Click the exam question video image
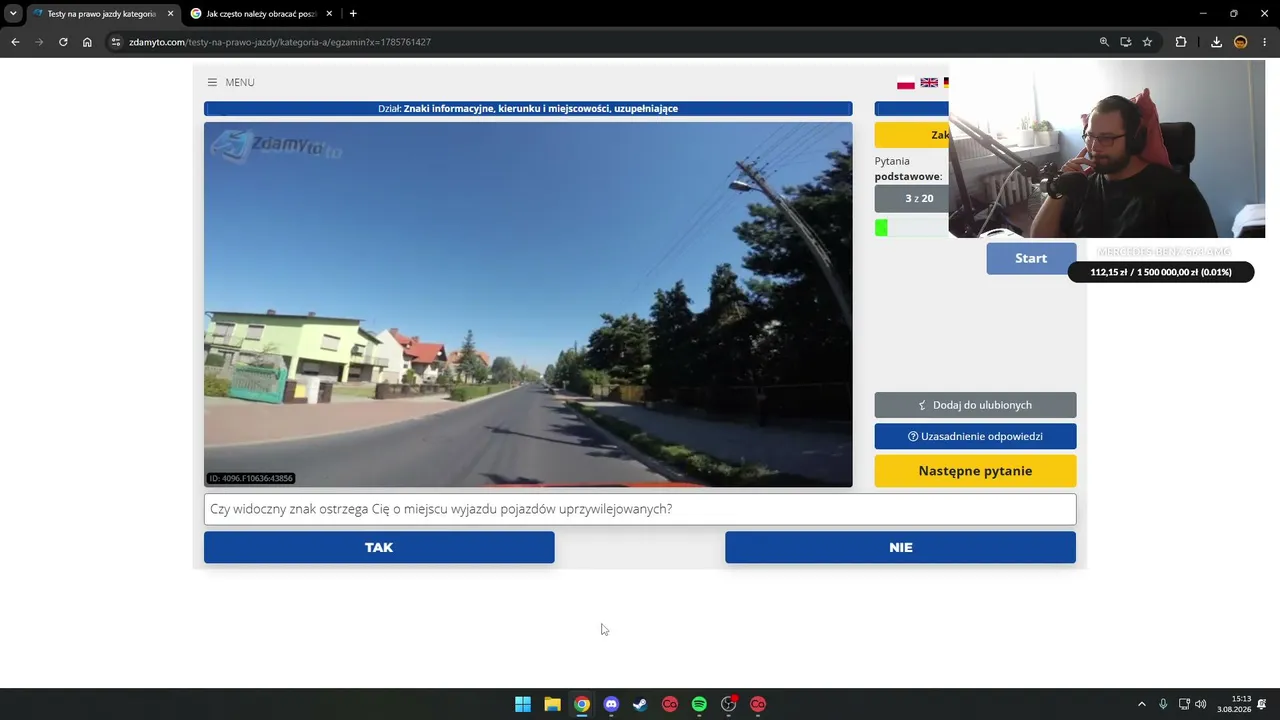The height and width of the screenshot is (720, 1280). click(x=528, y=304)
